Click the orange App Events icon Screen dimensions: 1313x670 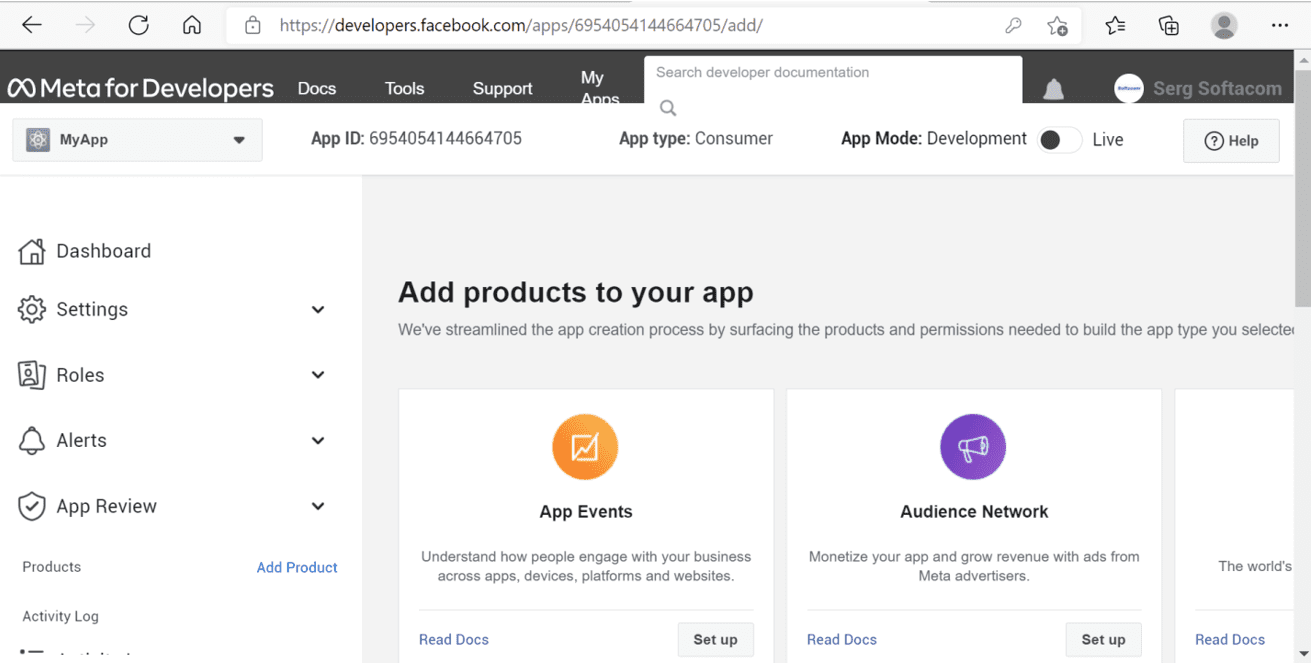[585, 447]
